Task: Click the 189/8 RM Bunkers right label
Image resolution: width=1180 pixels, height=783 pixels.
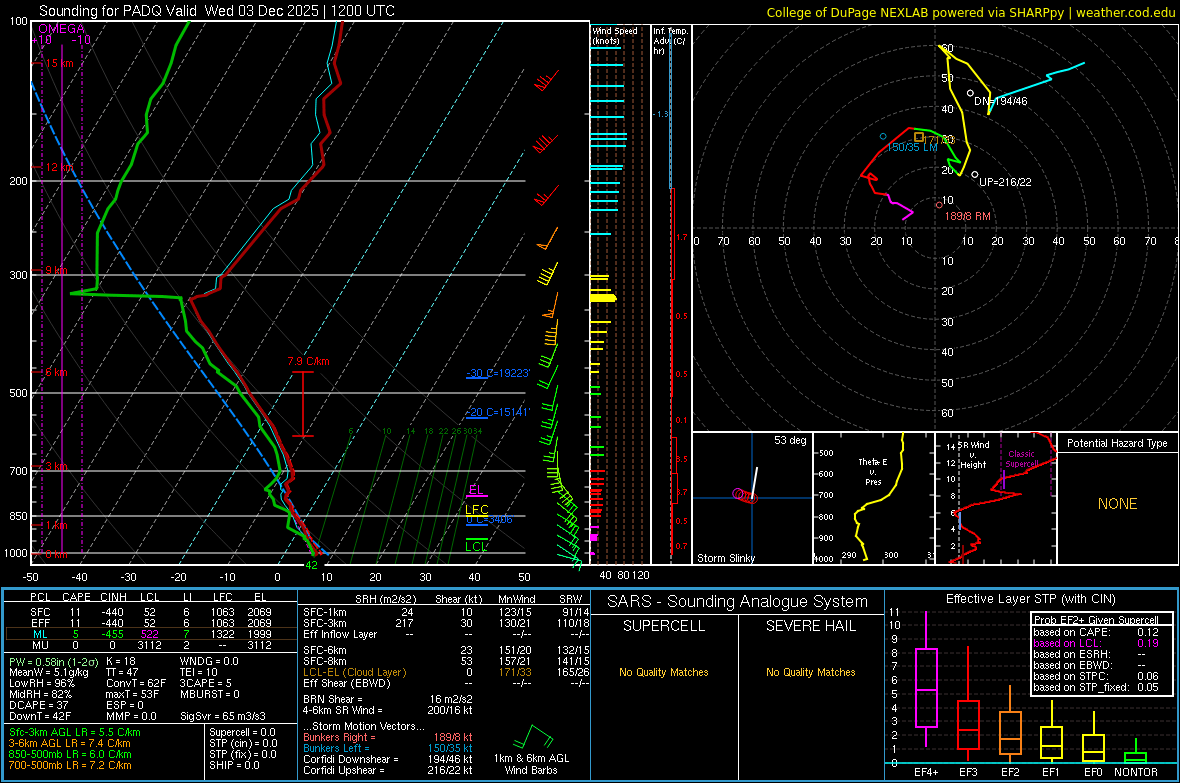Action: 967,216
